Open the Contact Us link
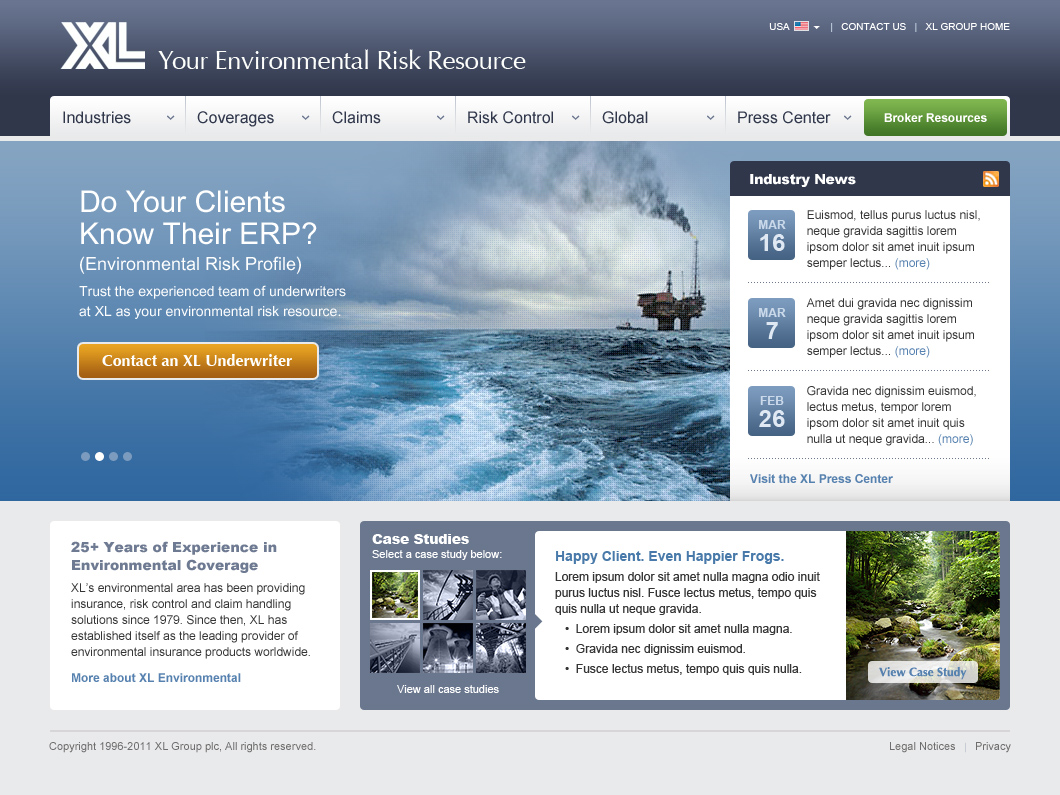Screen dimensions: 1060x795 (x=873, y=26)
